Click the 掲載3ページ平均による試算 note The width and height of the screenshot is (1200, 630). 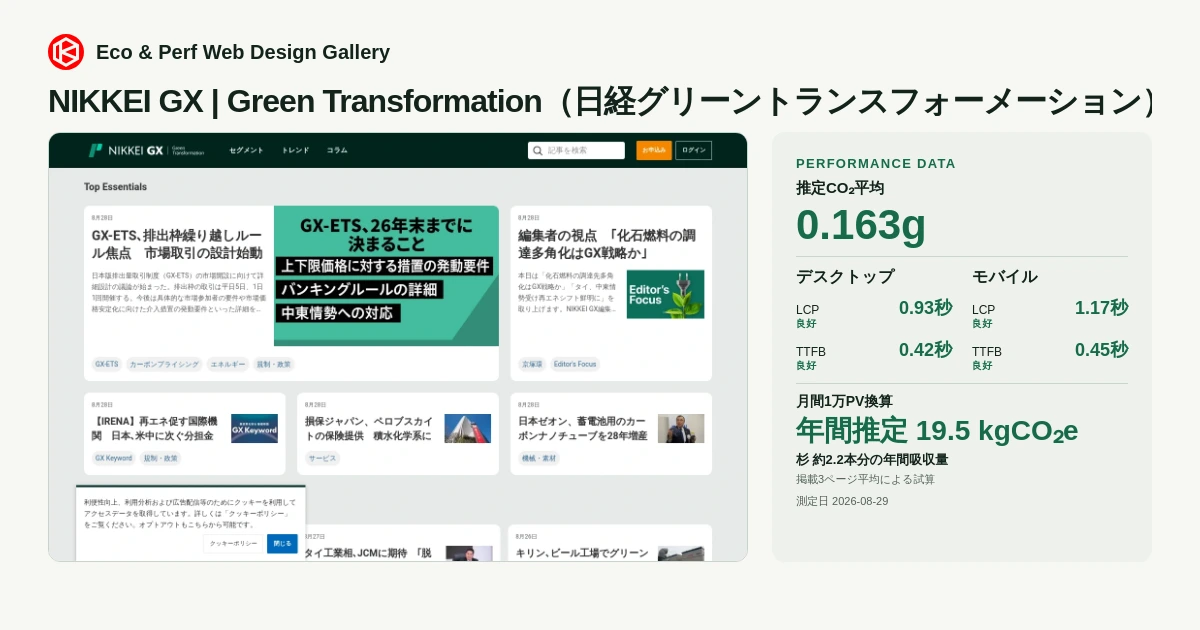point(866,479)
